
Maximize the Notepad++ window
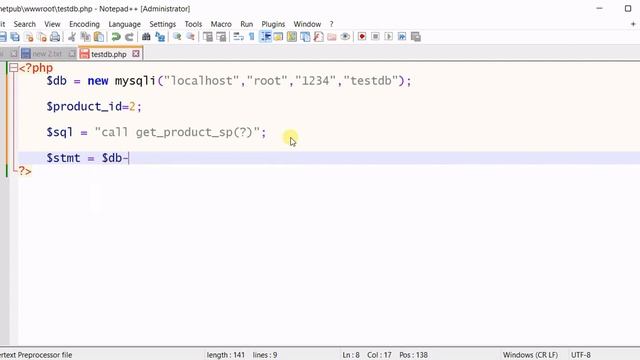point(628,8)
